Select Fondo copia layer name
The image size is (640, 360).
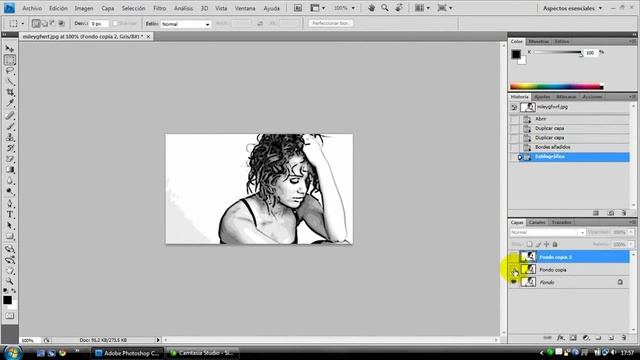click(553, 270)
